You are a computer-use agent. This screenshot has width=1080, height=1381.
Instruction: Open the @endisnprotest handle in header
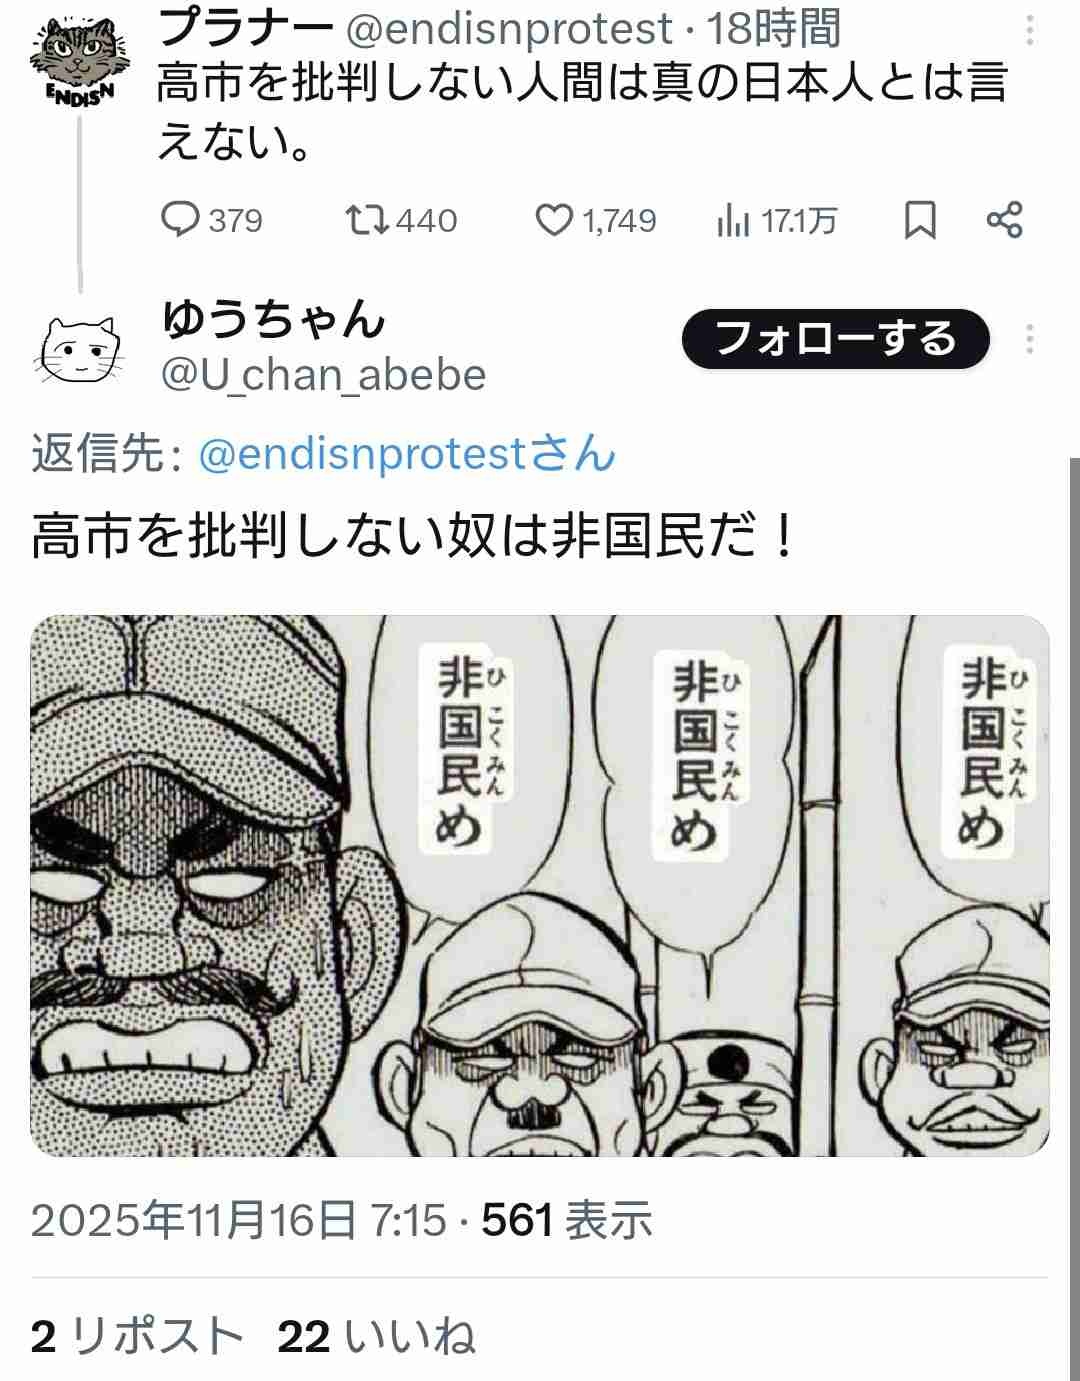tap(508, 30)
